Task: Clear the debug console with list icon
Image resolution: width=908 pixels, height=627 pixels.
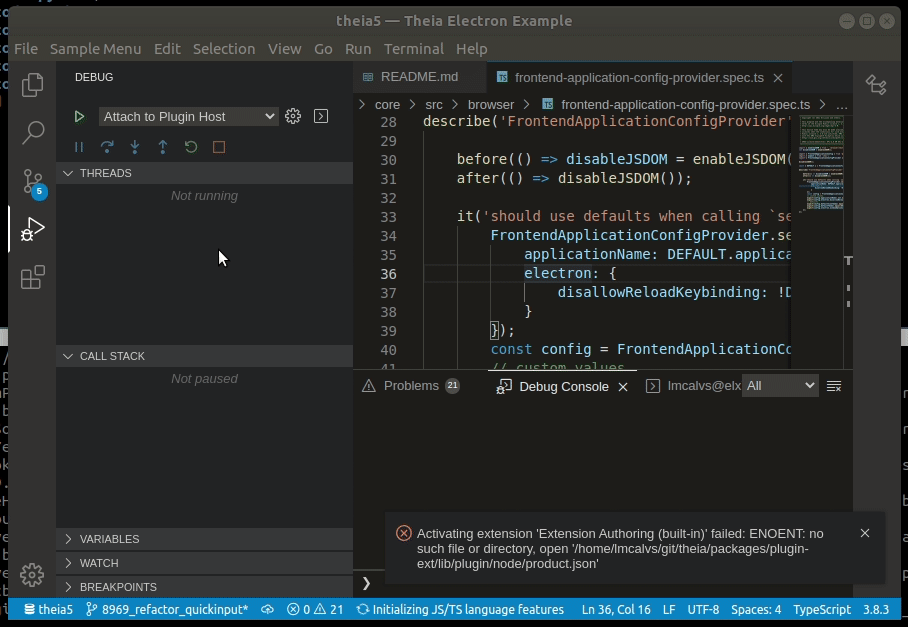Action: pos(834,386)
